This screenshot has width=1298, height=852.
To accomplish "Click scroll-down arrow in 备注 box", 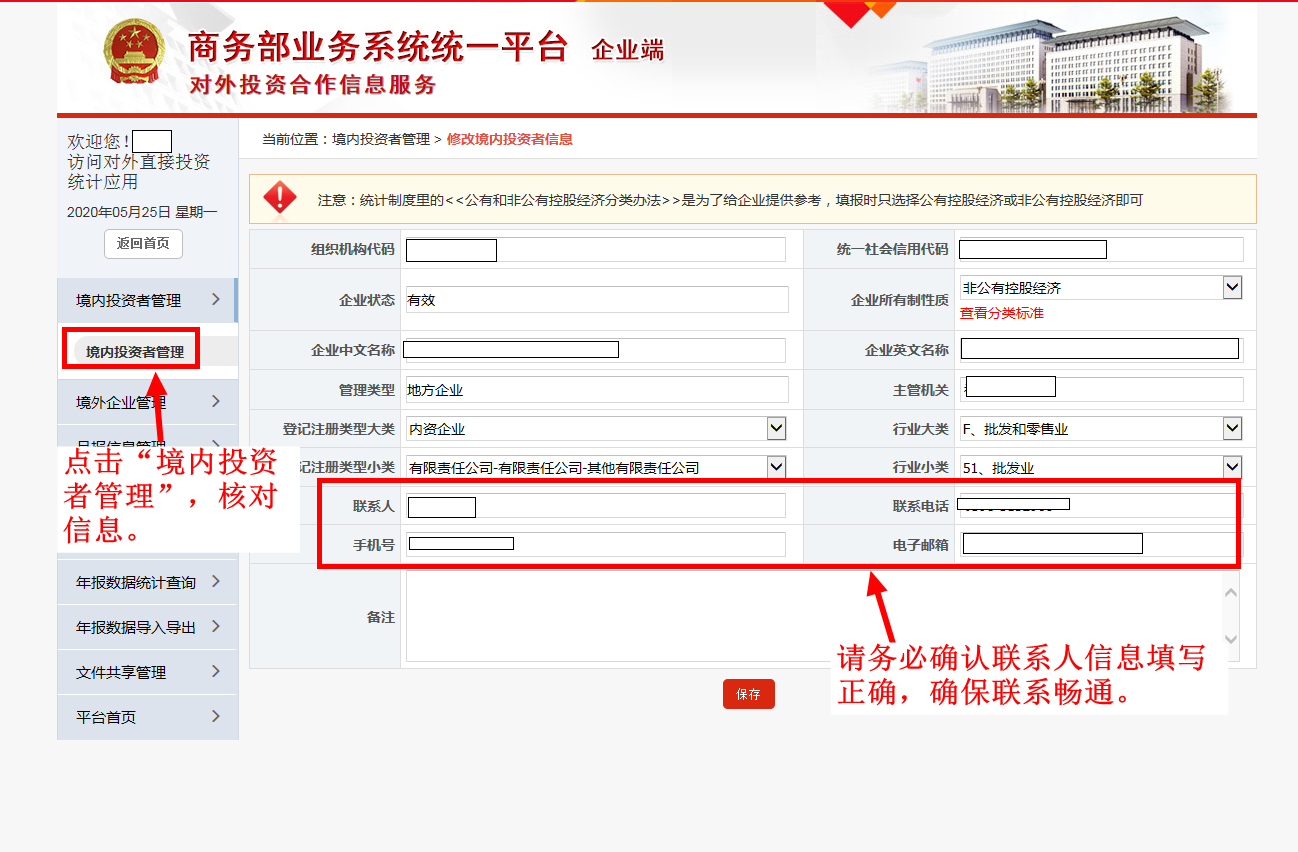I will point(1231,640).
